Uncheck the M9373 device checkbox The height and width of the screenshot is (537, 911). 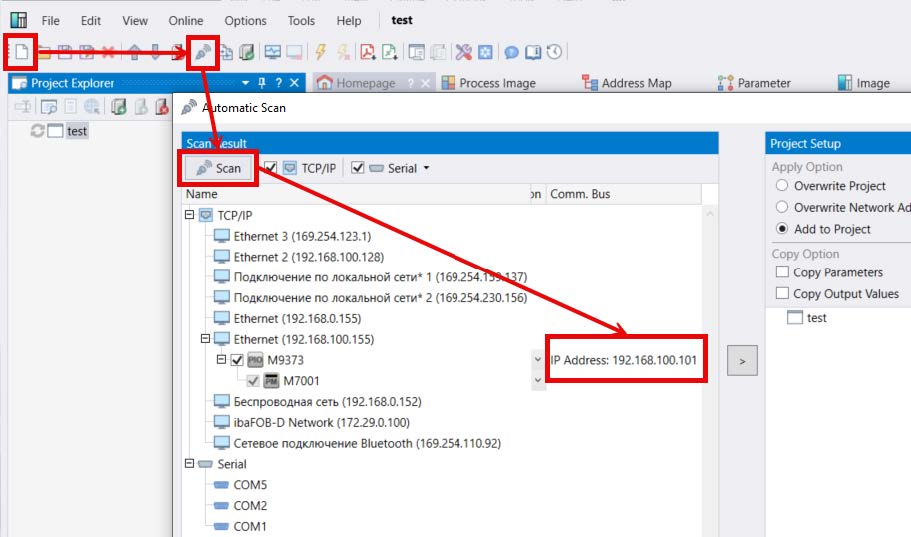(236, 360)
